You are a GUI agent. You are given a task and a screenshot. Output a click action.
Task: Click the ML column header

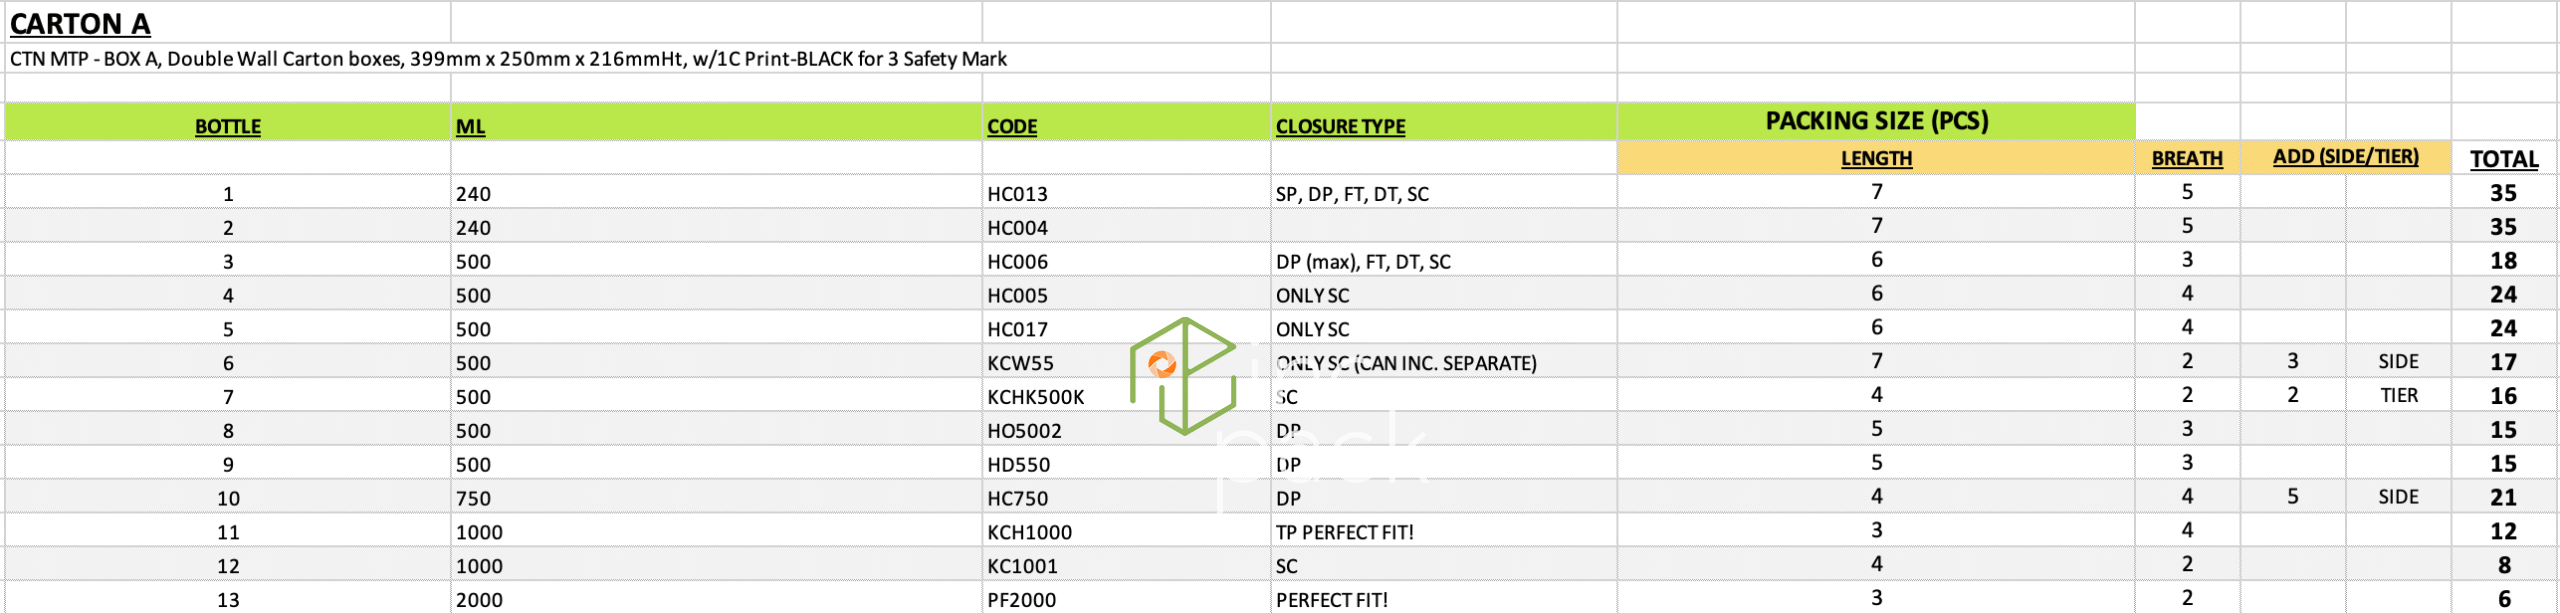click(x=470, y=127)
